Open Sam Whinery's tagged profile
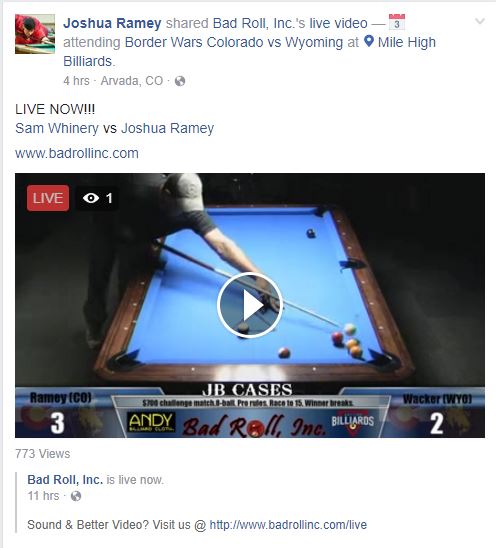Screen dimensions: 496x548 click(57, 128)
